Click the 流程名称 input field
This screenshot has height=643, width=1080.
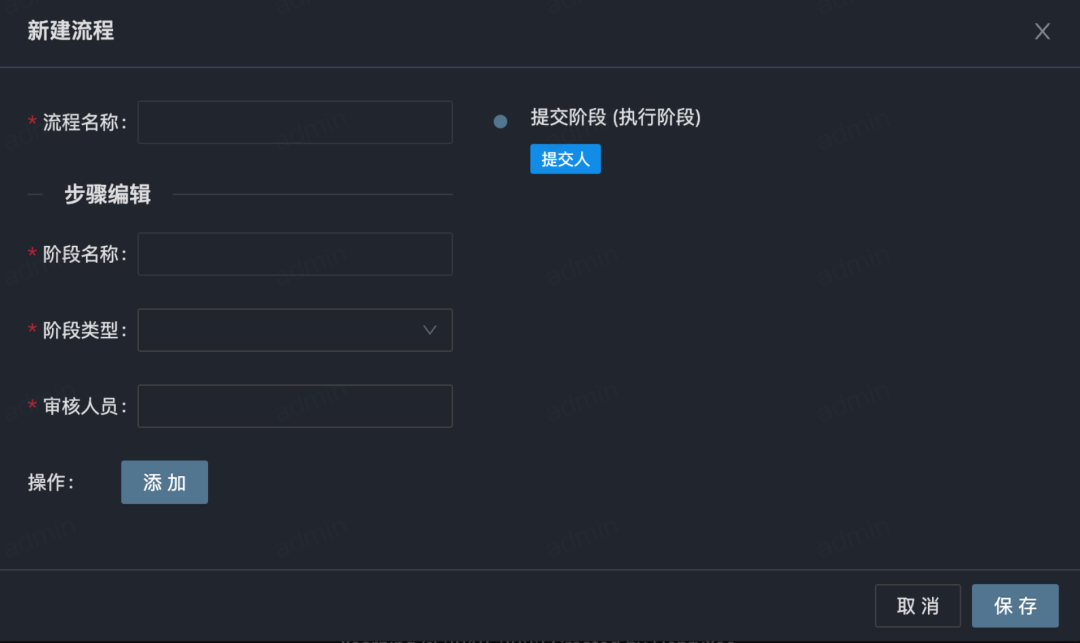point(295,122)
